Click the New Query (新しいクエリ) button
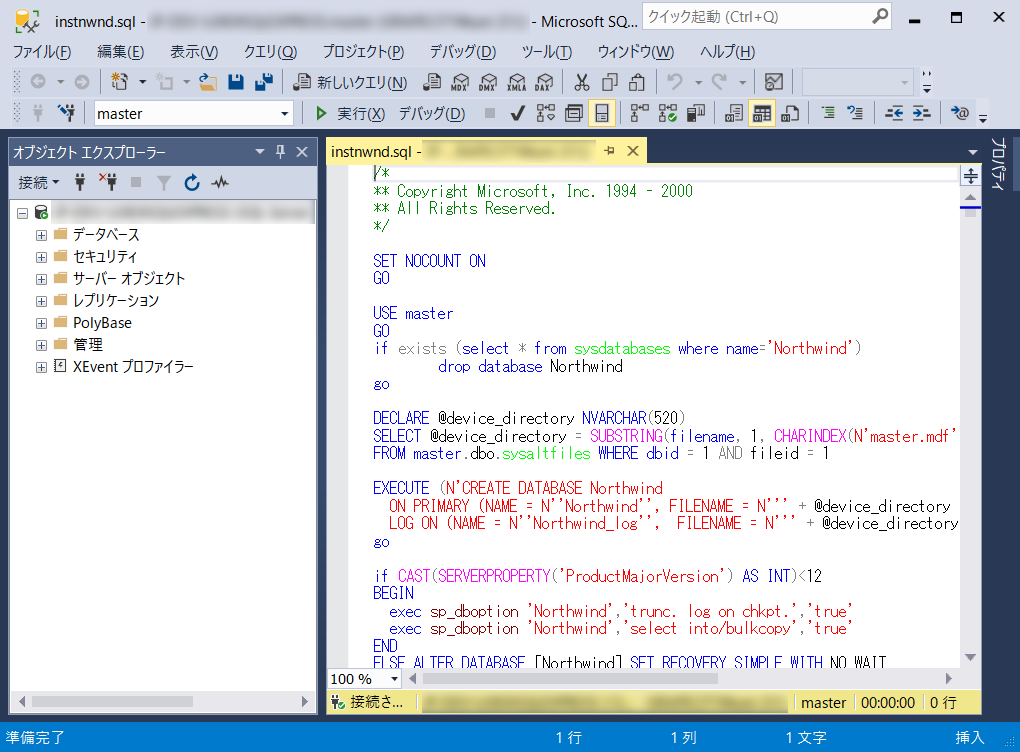1020x752 pixels. (350, 83)
